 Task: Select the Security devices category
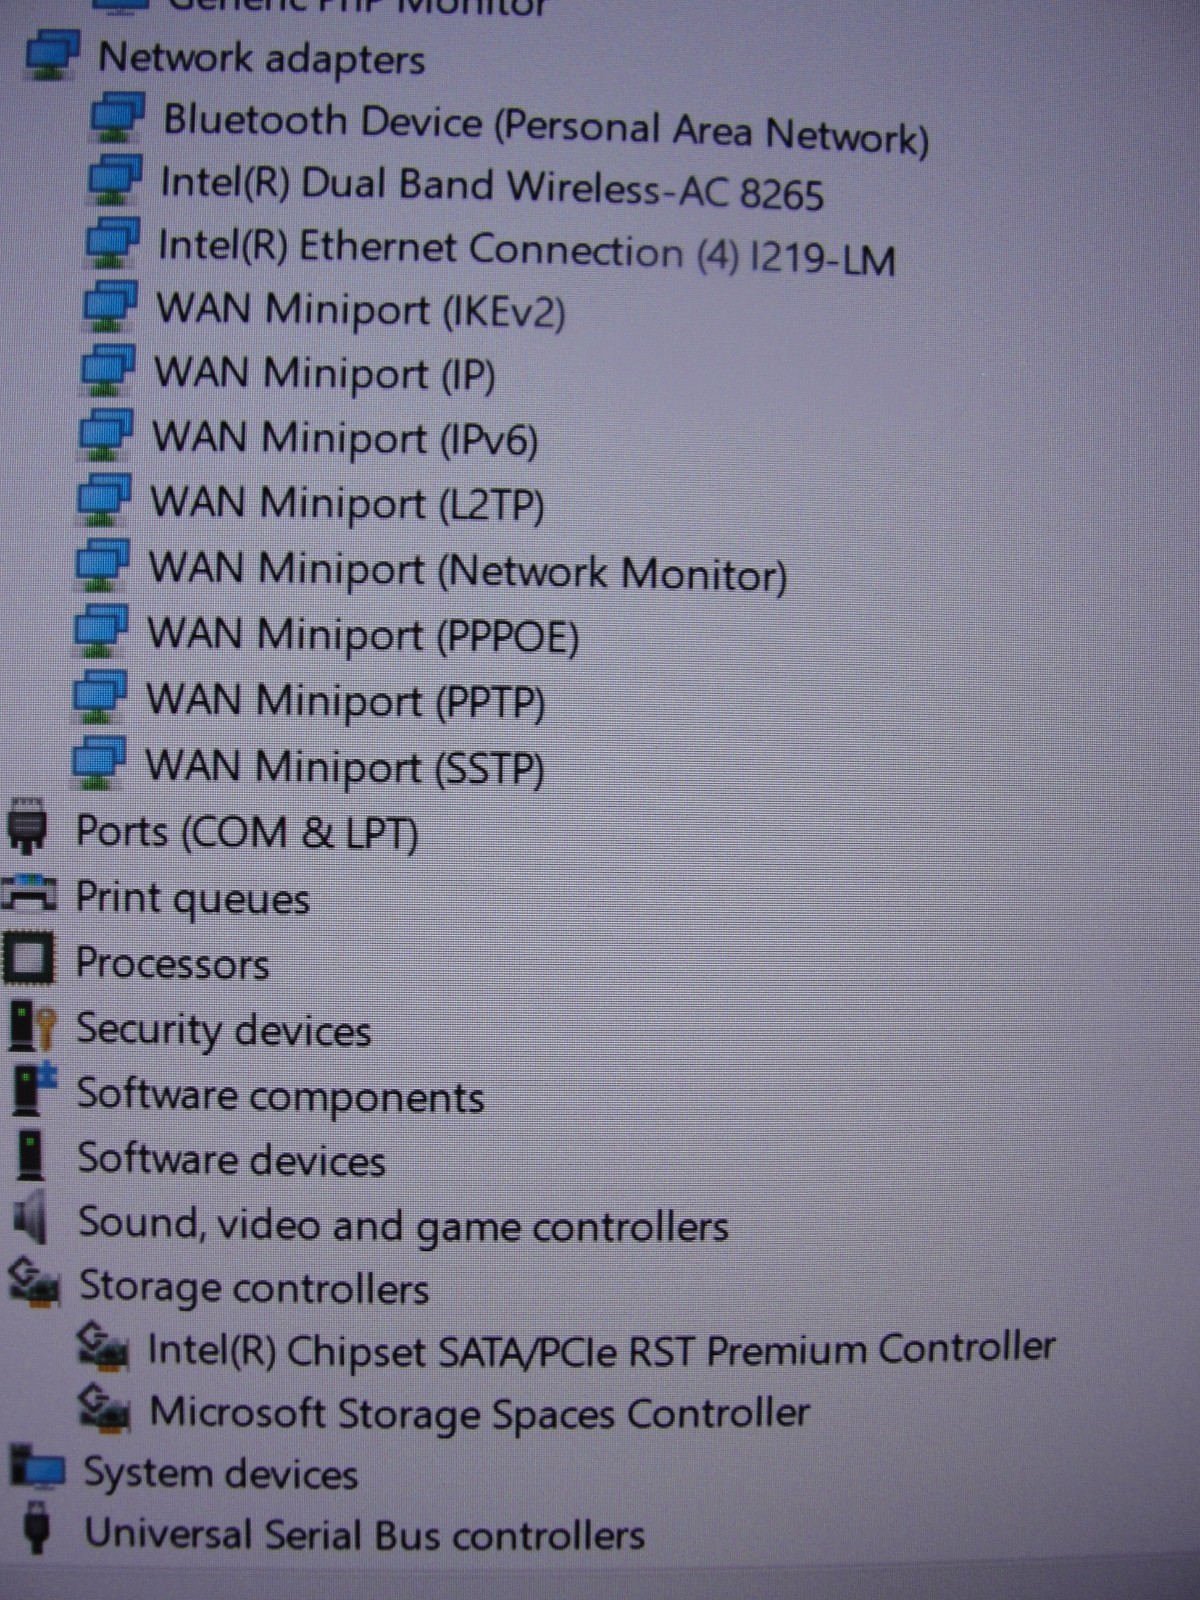[224, 1030]
